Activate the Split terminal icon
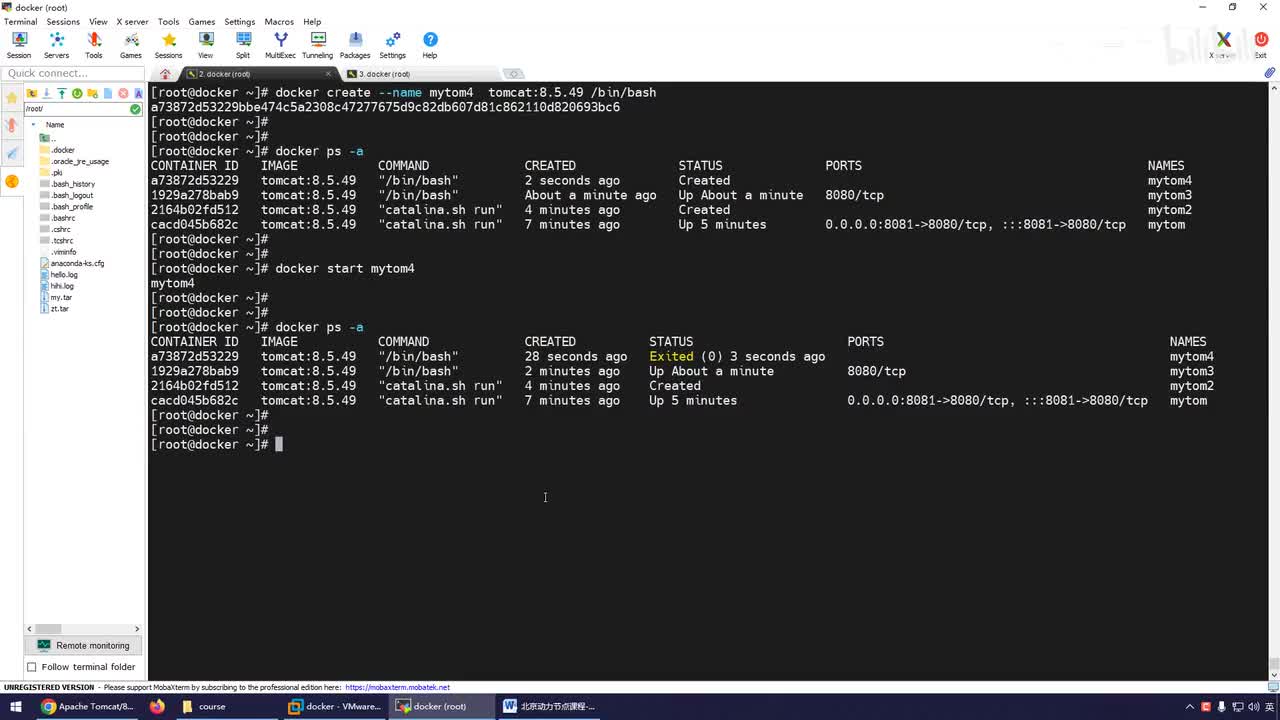This screenshot has width=1280, height=720. pyautogui.click(x=243, y=45)
